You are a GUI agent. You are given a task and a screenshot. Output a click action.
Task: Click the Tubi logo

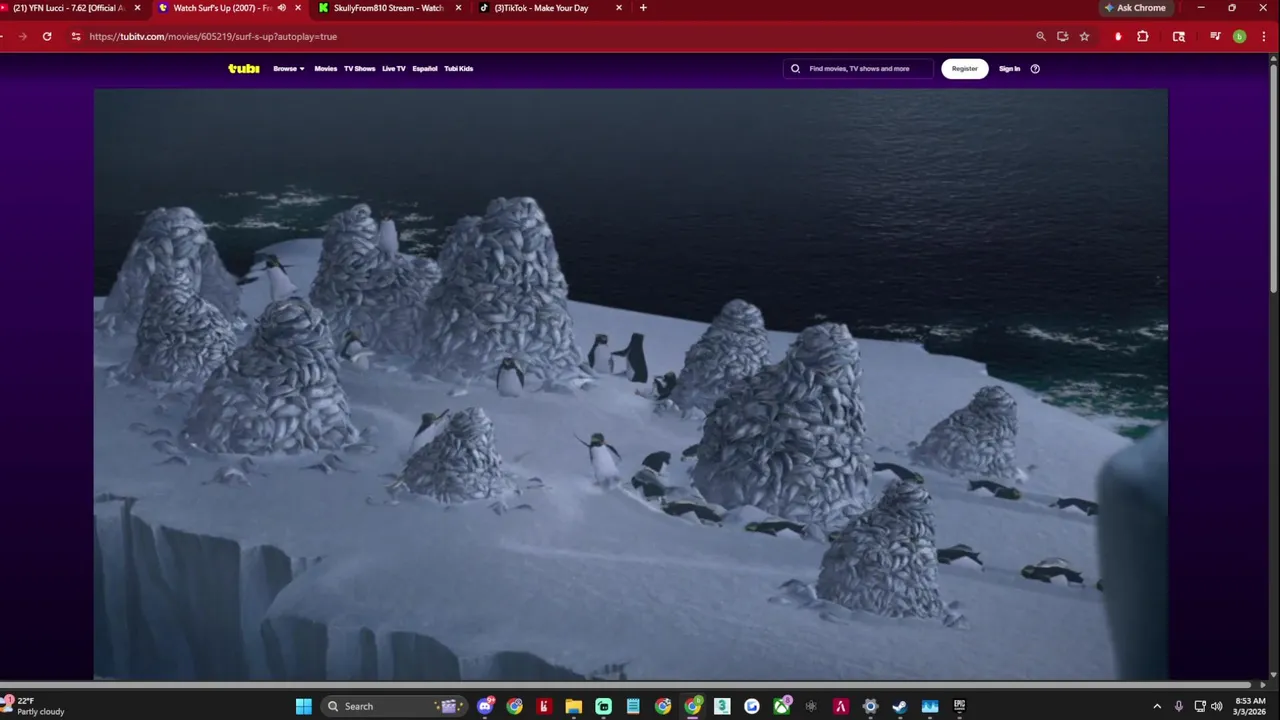pos(244,69)
